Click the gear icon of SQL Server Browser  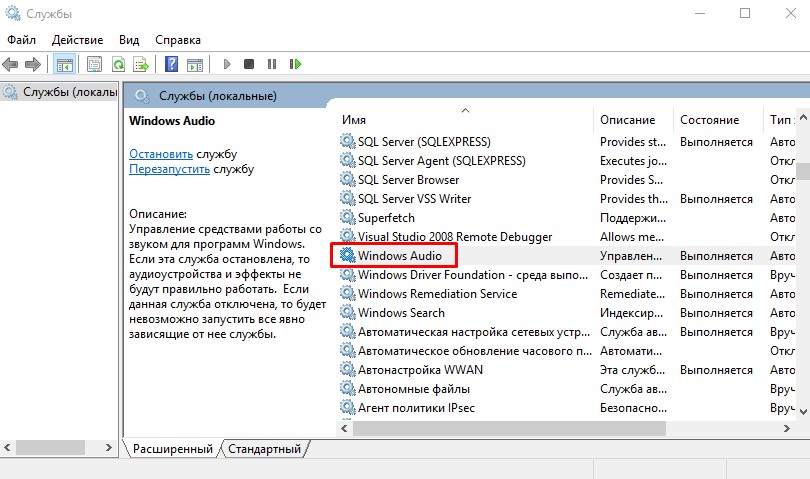(x=348, y=179)
